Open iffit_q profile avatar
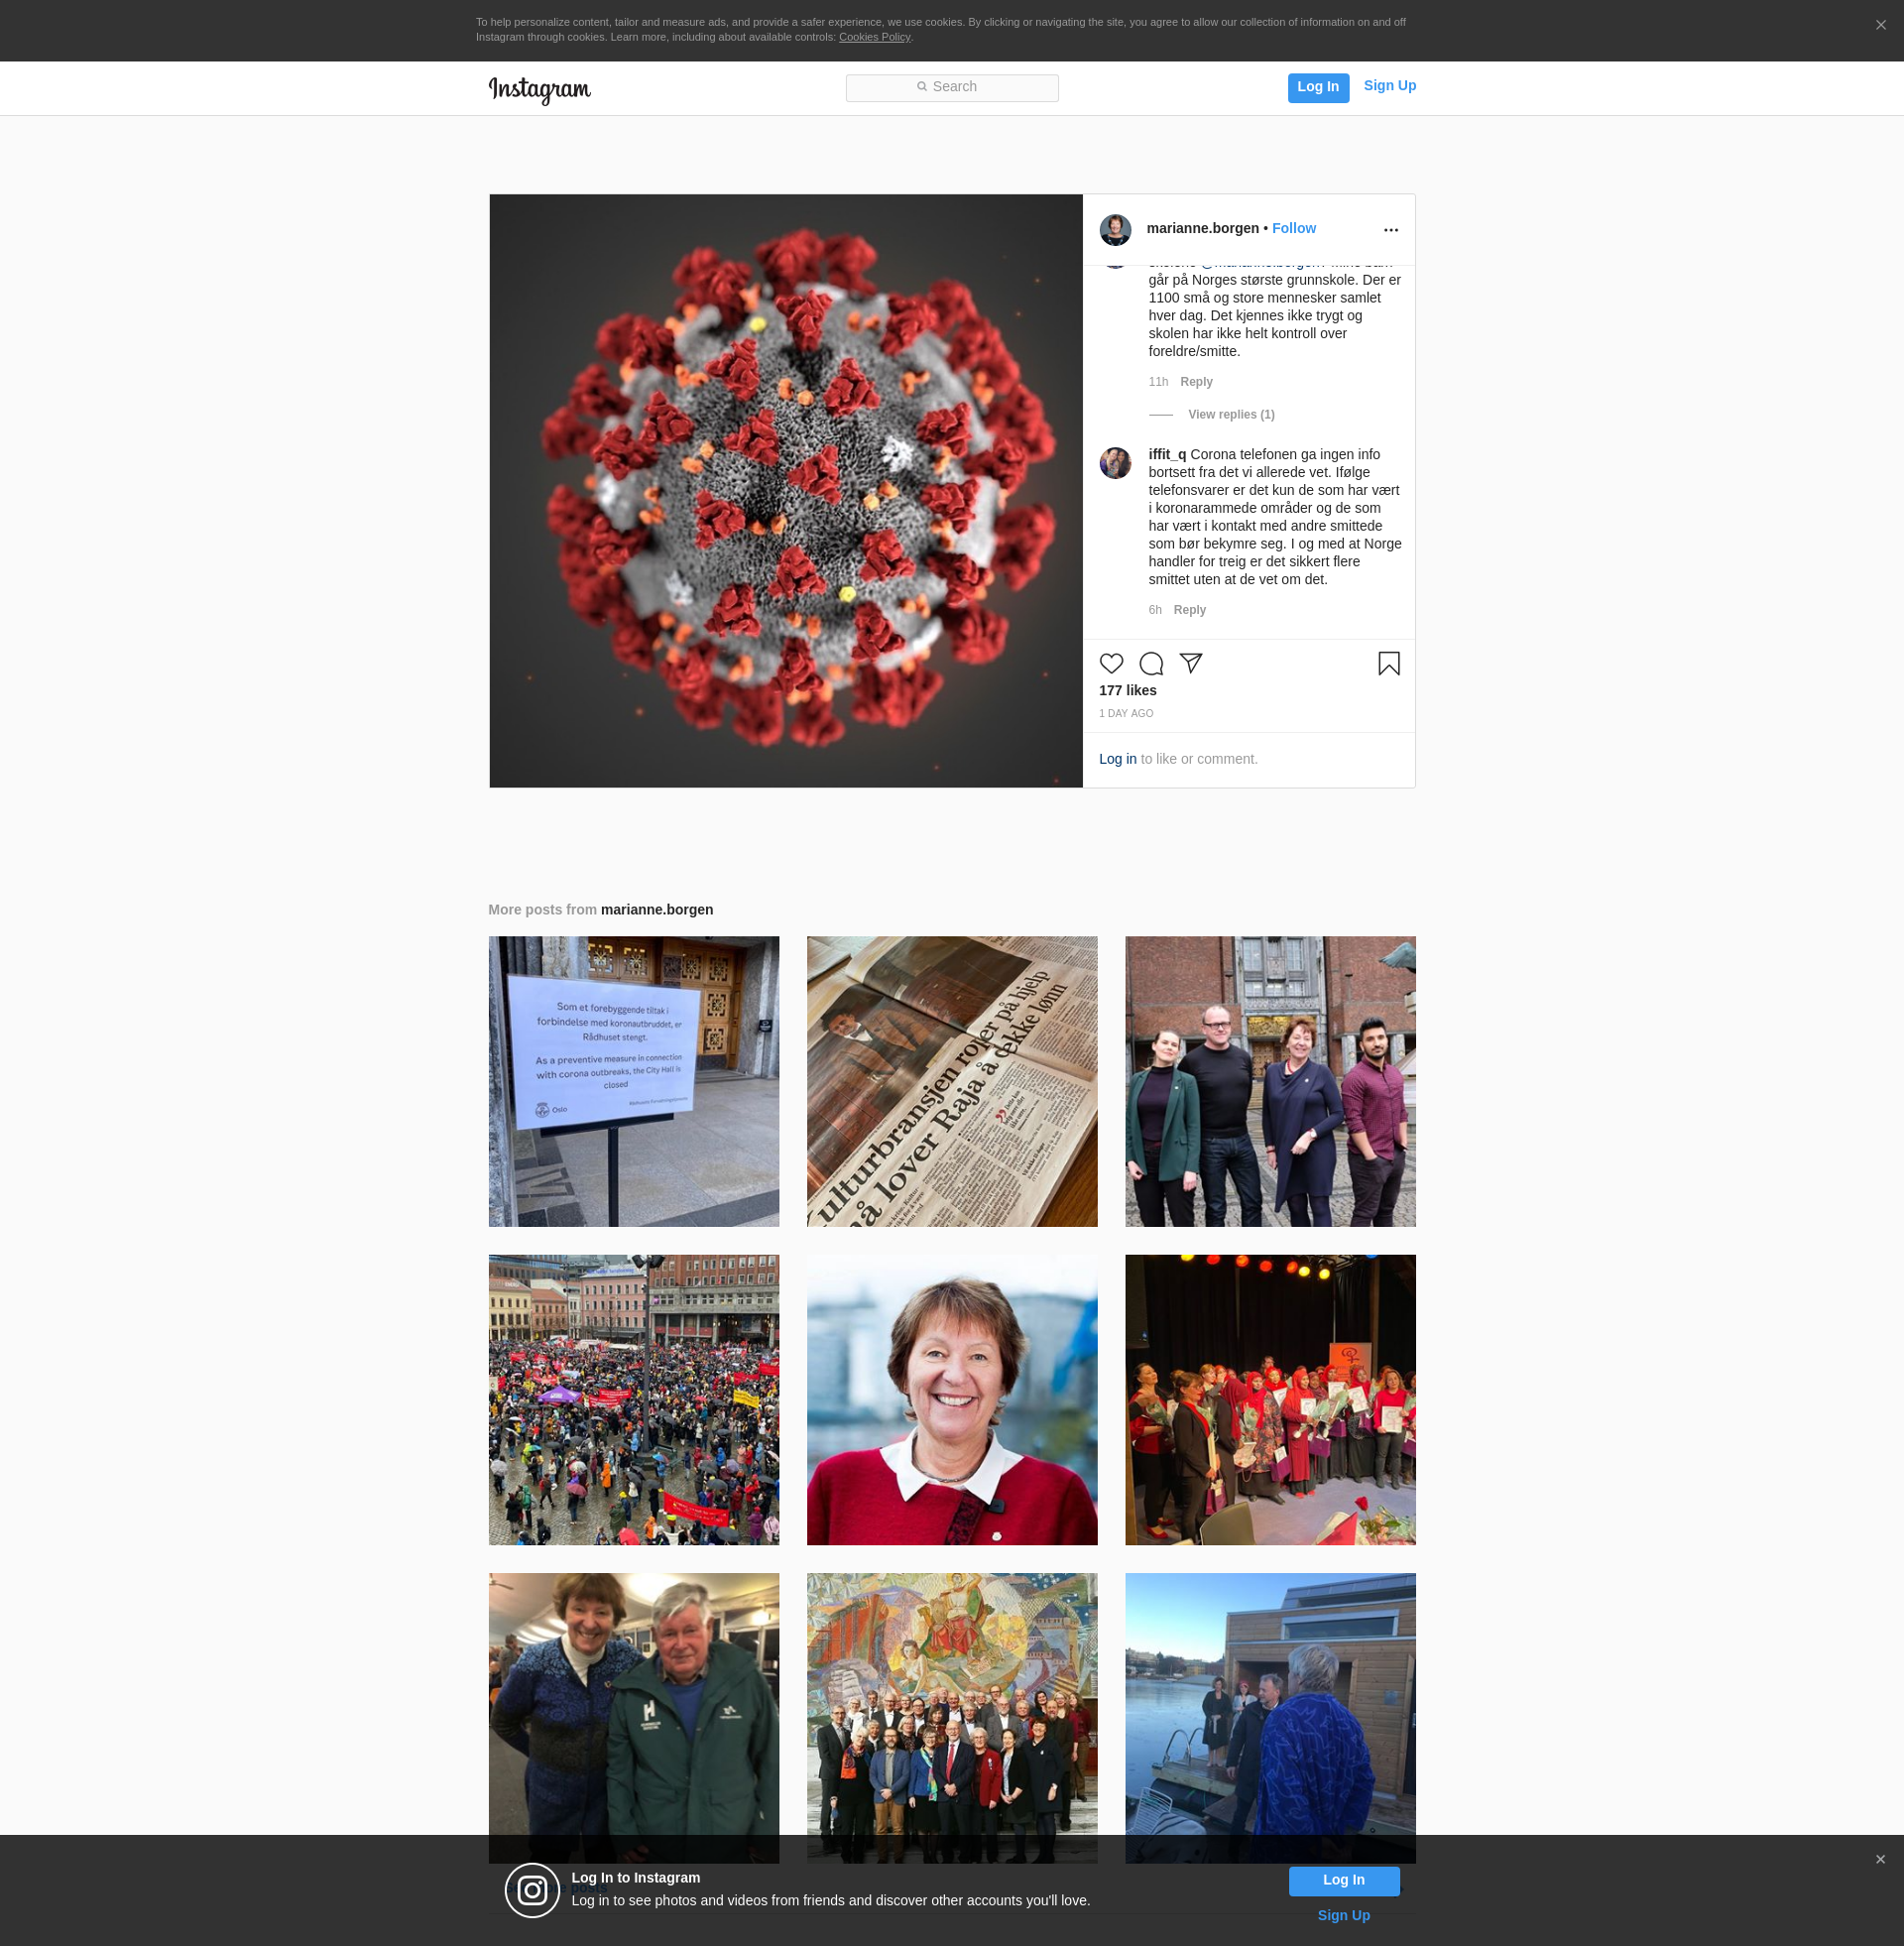 coord(1115,463)
